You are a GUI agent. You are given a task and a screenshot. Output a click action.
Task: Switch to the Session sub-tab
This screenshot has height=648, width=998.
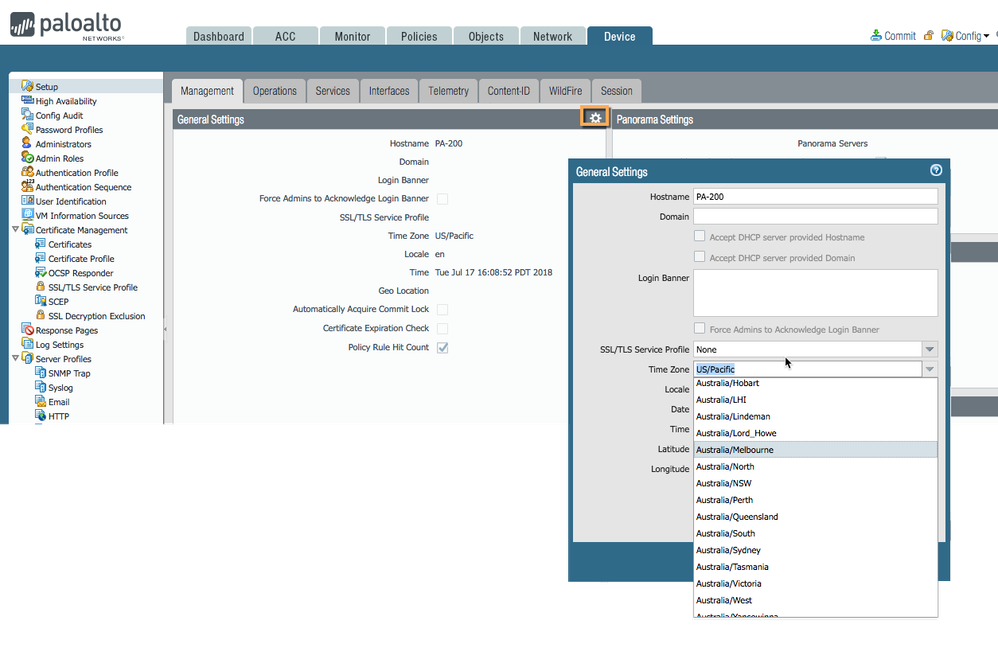tap(616, 91)
